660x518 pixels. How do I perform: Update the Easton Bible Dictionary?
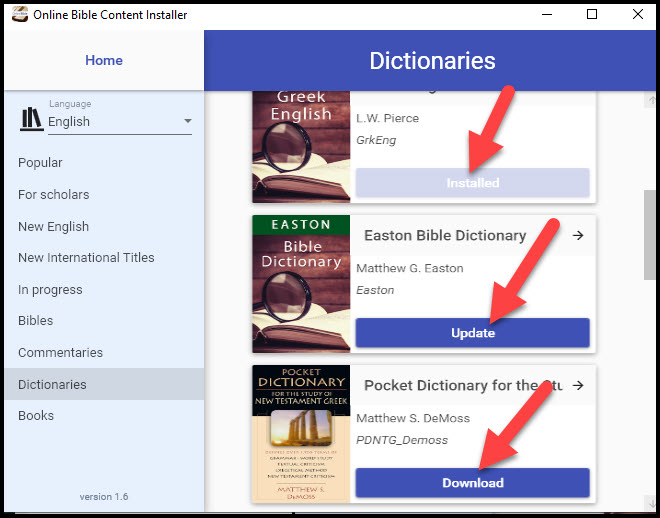click(472, 333)
